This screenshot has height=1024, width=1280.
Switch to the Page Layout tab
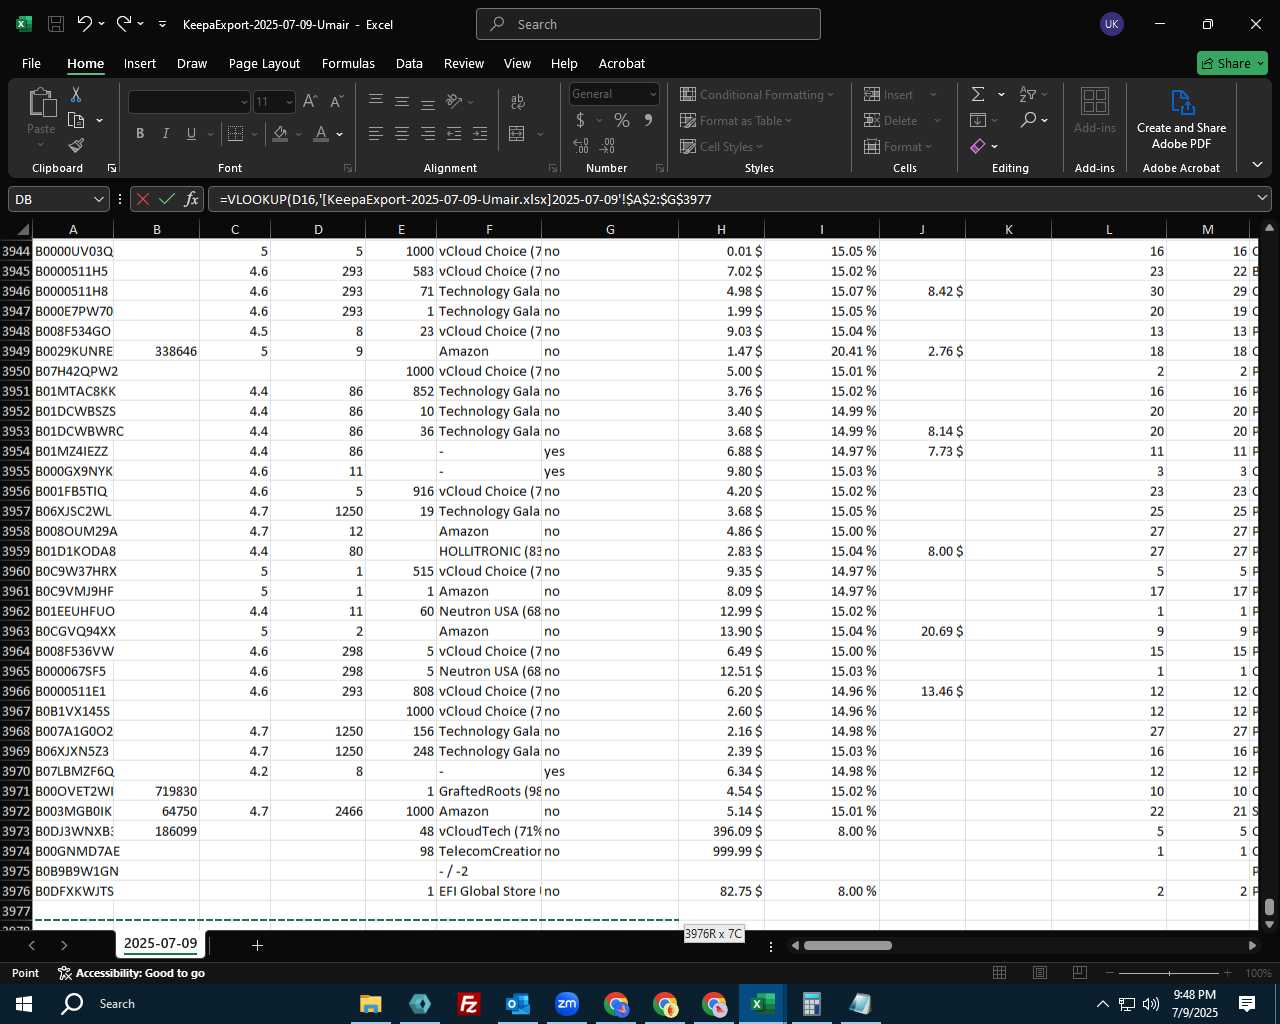coord(264,63)
